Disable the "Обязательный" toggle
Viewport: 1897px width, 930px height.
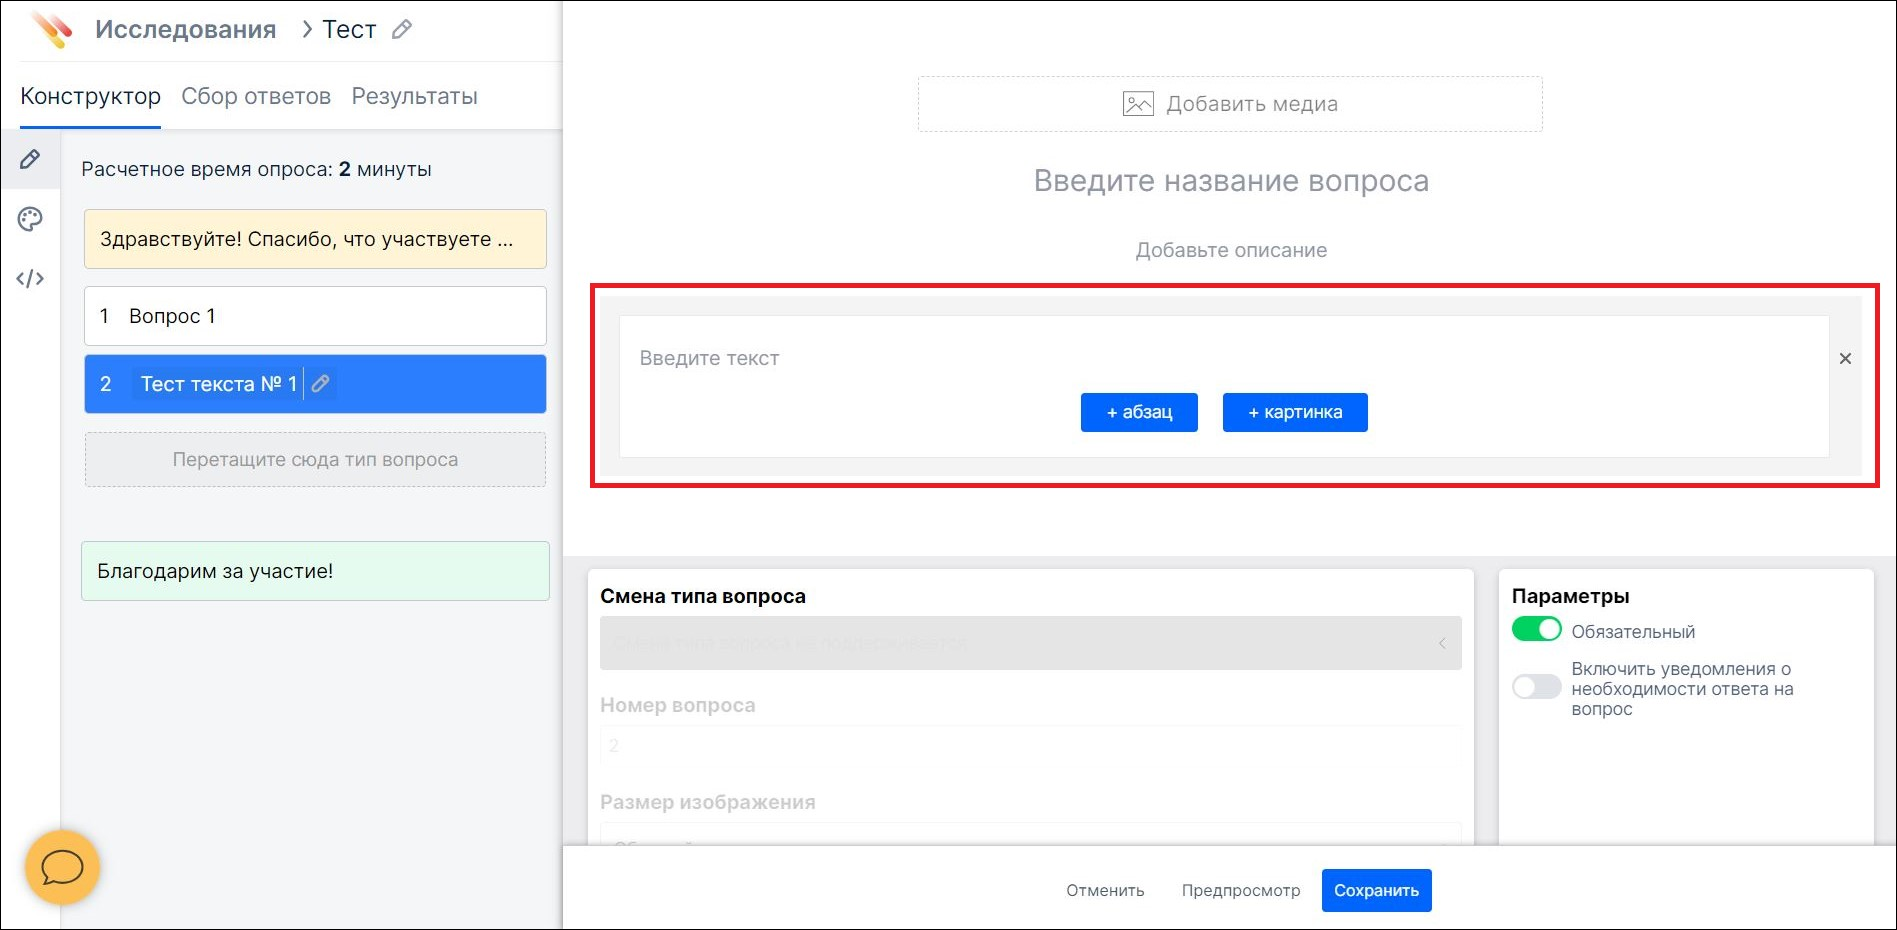point(1537,630)
